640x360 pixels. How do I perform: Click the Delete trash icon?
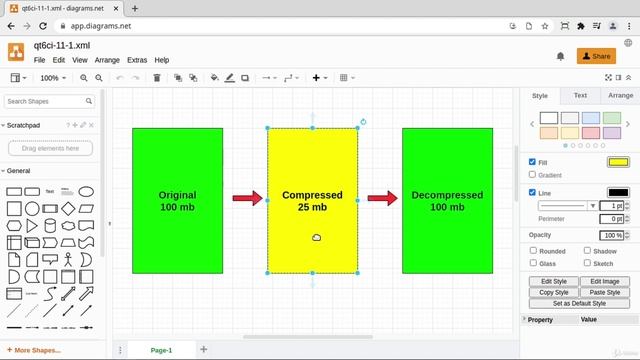[x=157, y=78]
